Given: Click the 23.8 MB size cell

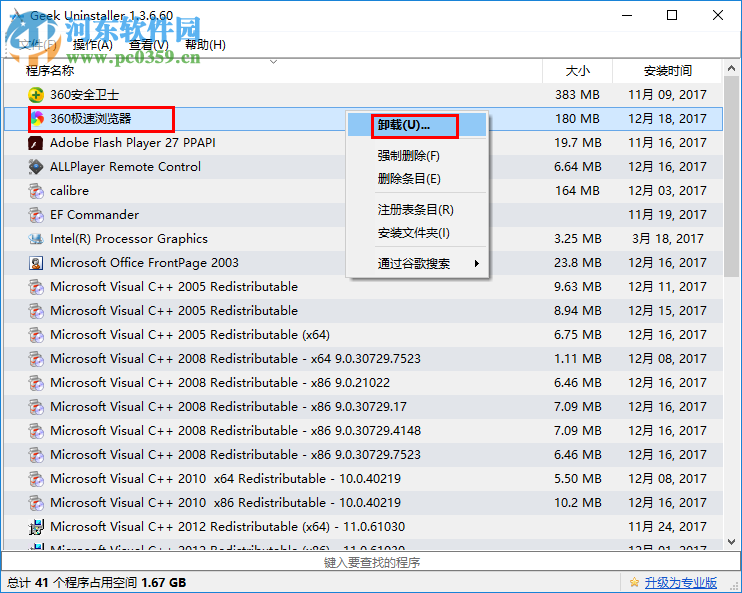Looking at the screenshot, I should click(578, 263).
